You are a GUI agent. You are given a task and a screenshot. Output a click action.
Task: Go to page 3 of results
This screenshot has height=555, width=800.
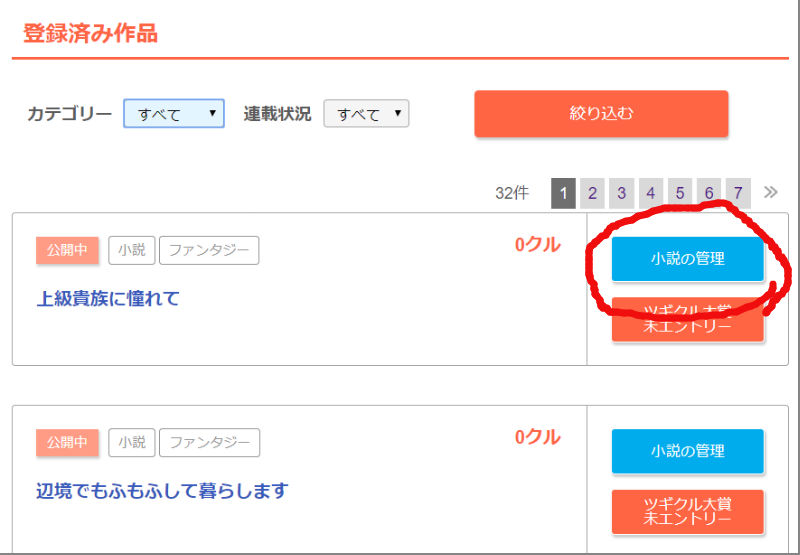pyautogui.click(x=621, y=193)
